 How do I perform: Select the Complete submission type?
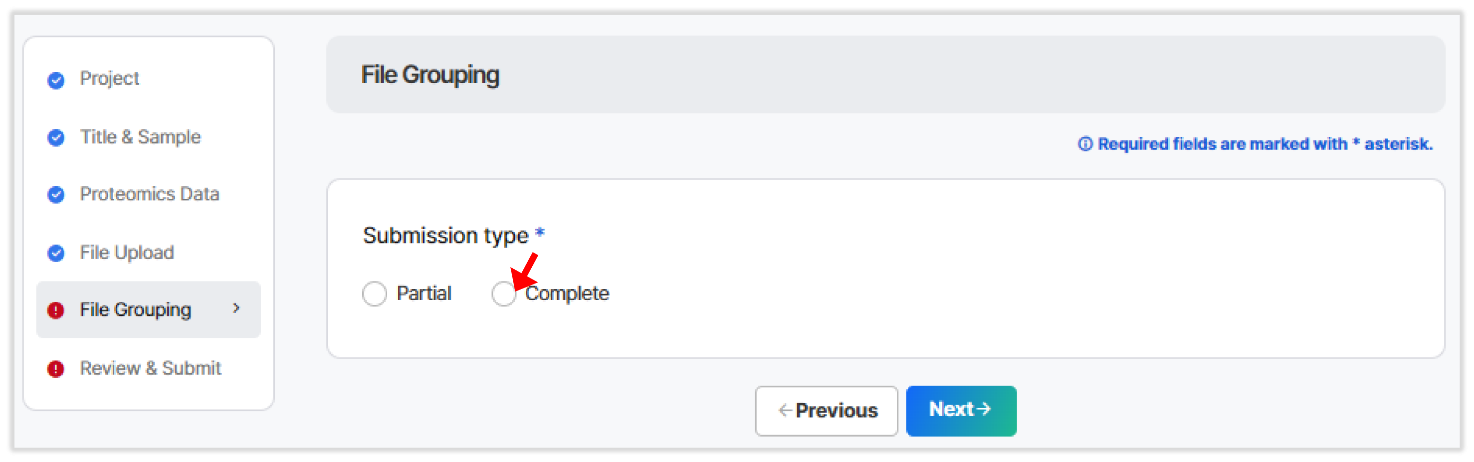click(x=504, y=294)
